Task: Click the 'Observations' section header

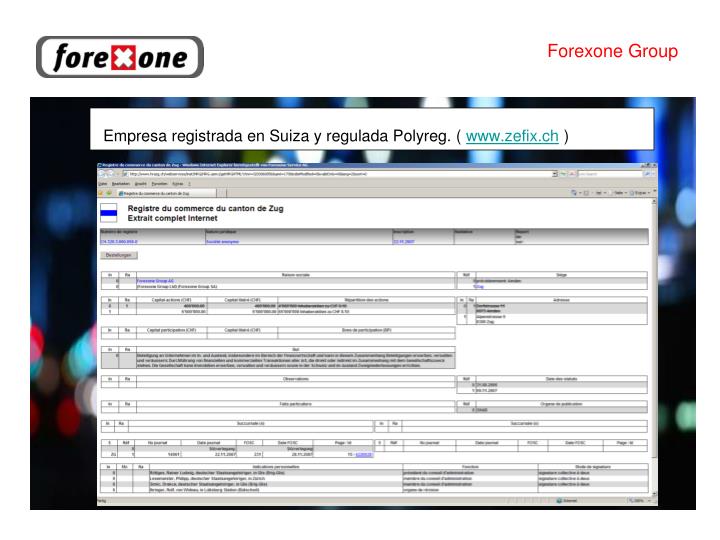Action: point(295,379)
